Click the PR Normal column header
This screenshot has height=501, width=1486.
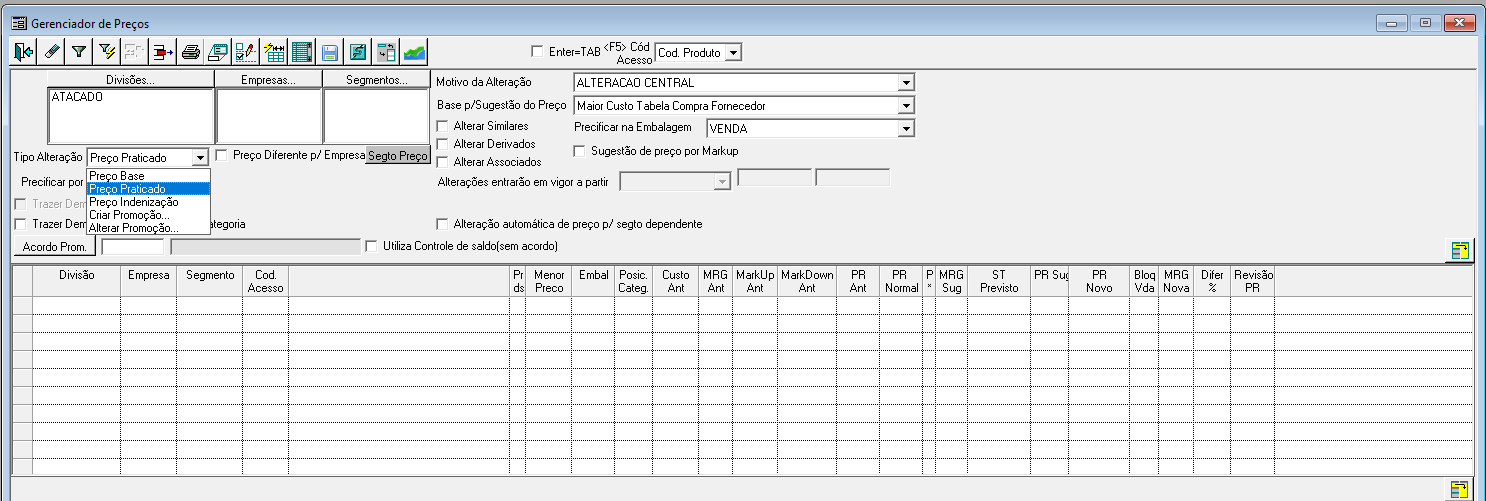click(901, 281)
